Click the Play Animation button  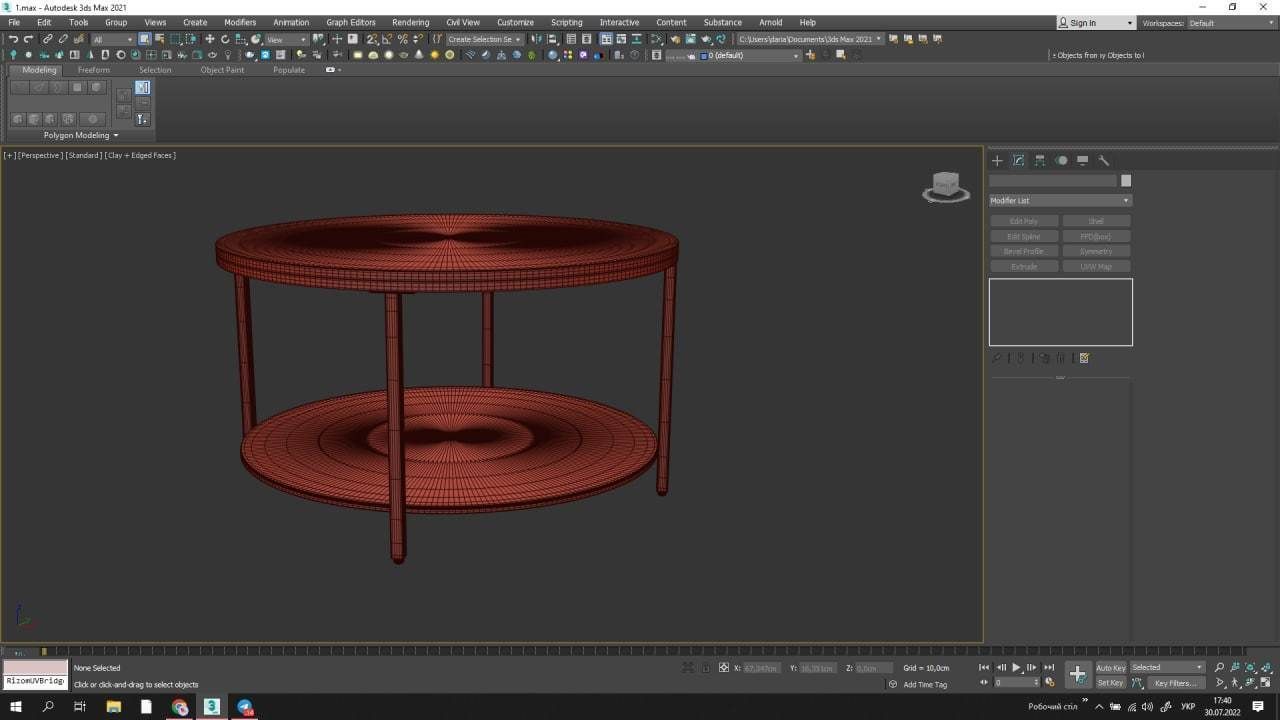(x=1016, y=667)
